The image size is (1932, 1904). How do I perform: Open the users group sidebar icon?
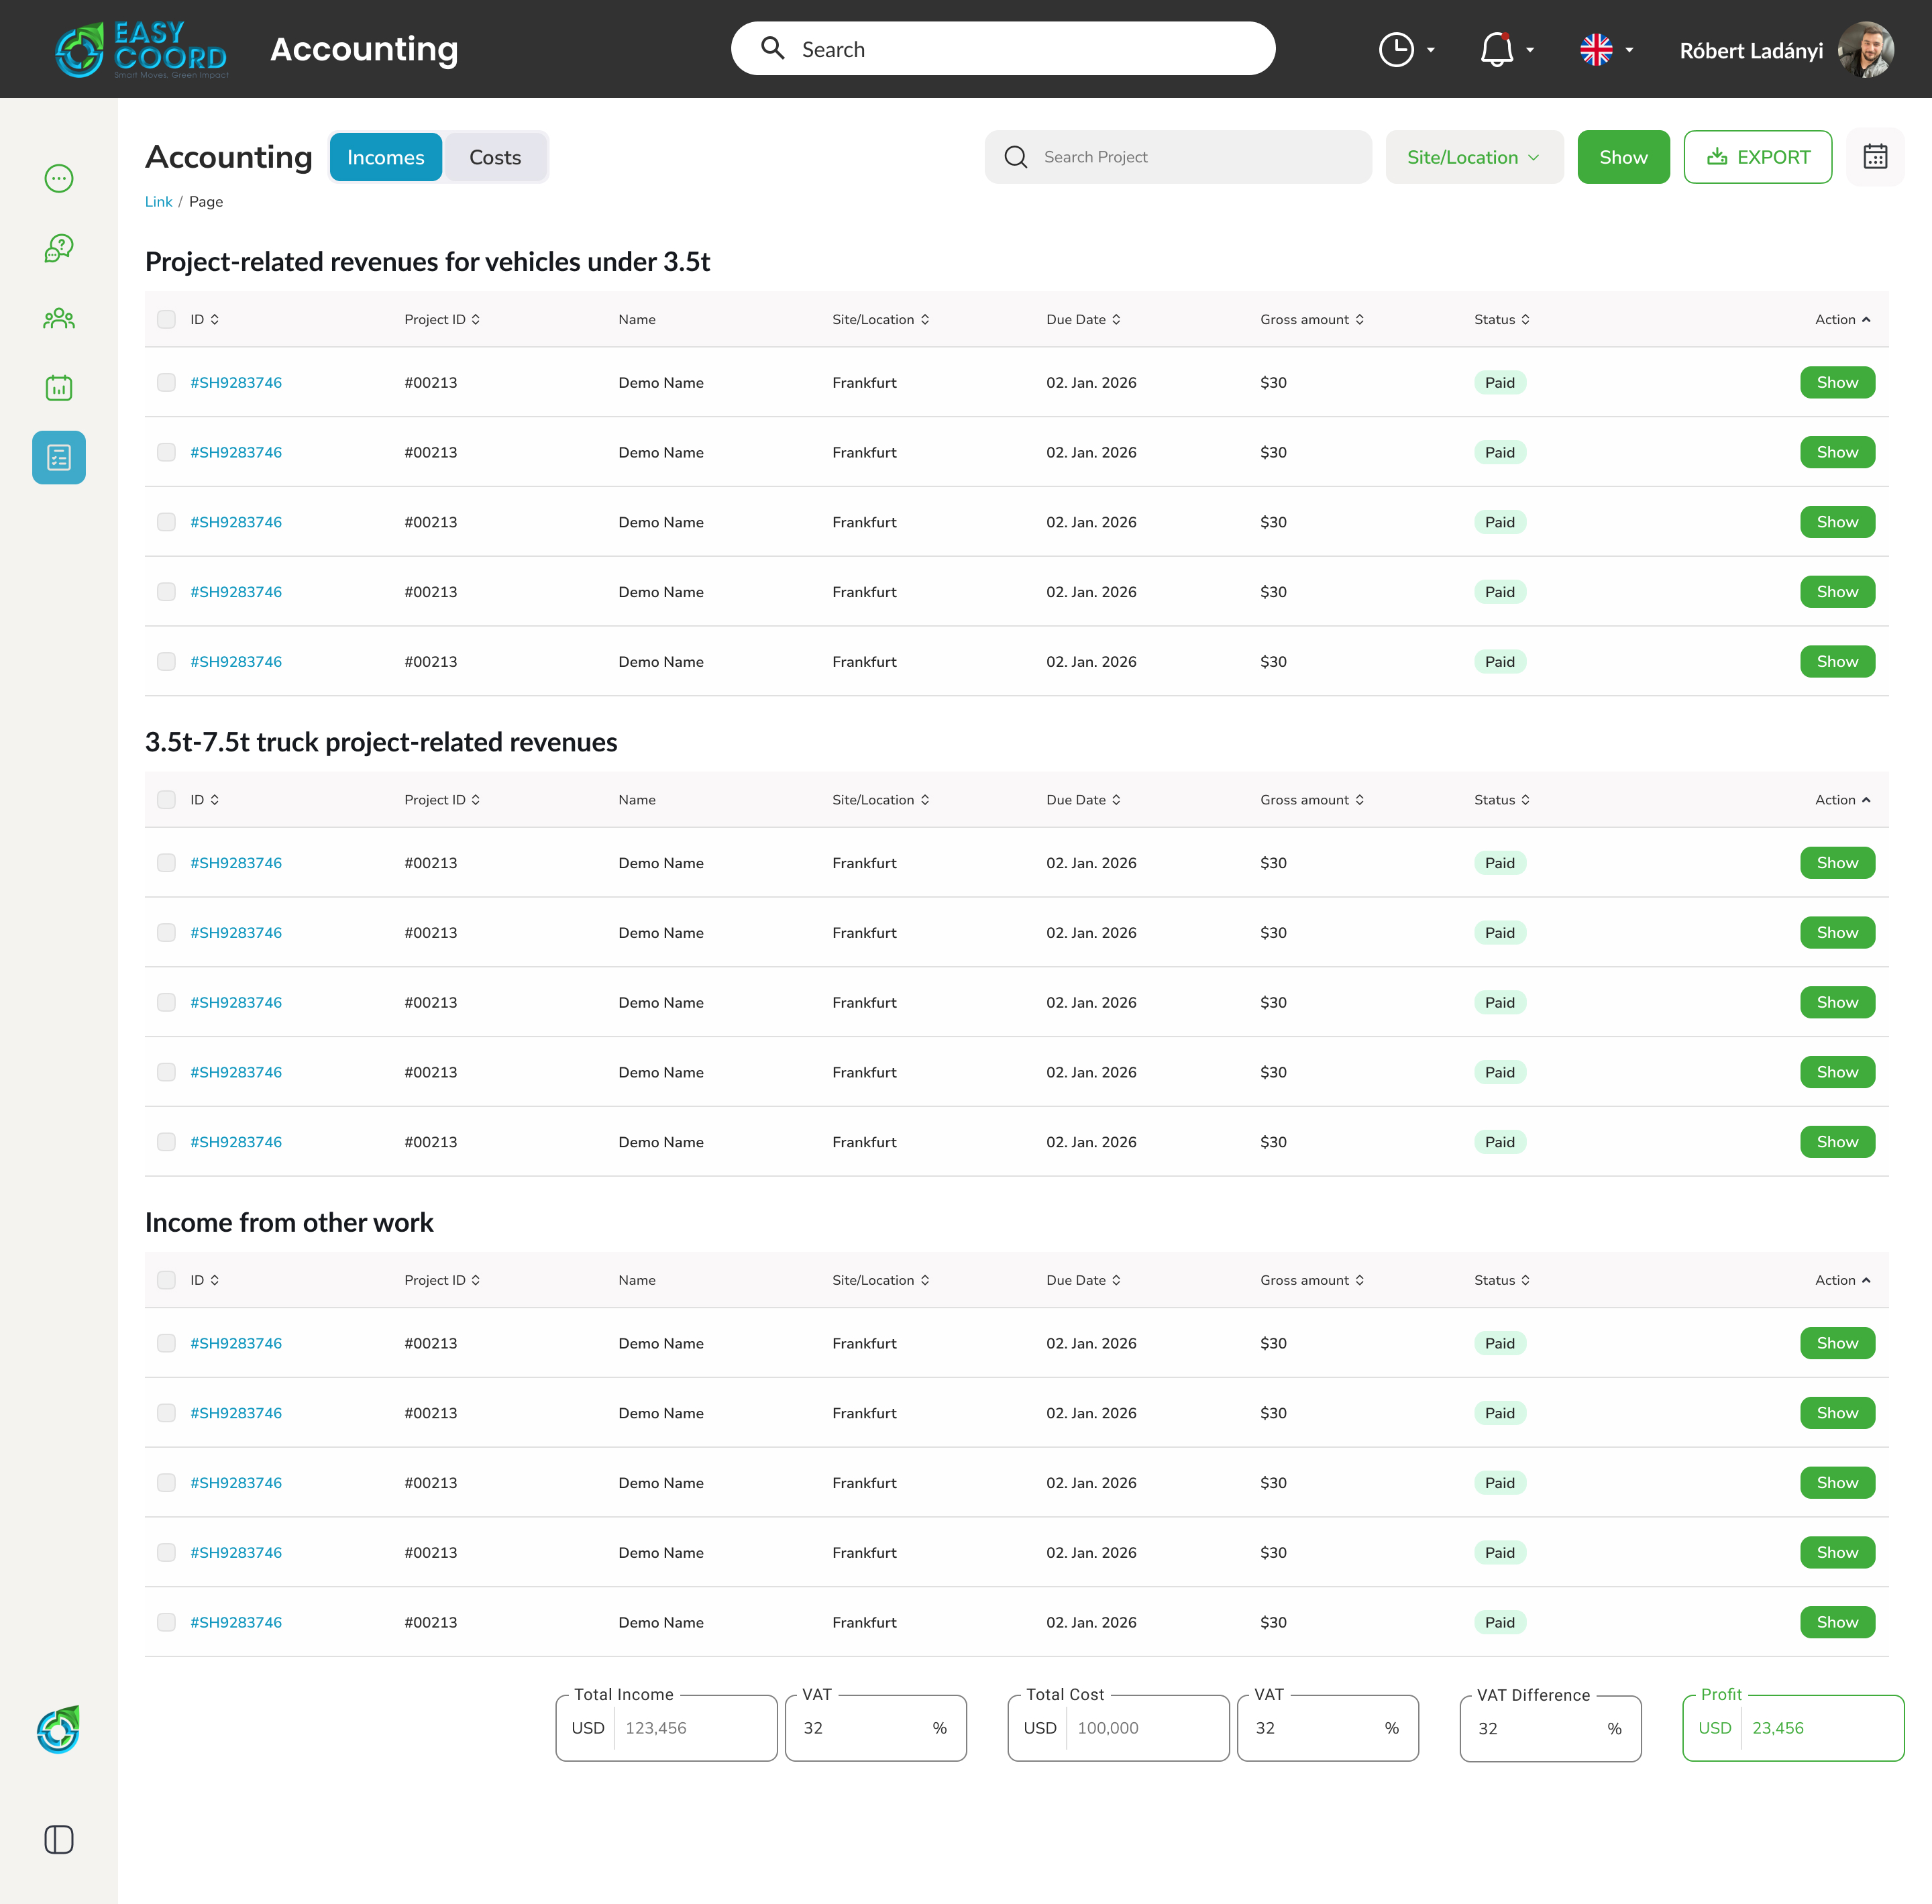click(59, 318)
